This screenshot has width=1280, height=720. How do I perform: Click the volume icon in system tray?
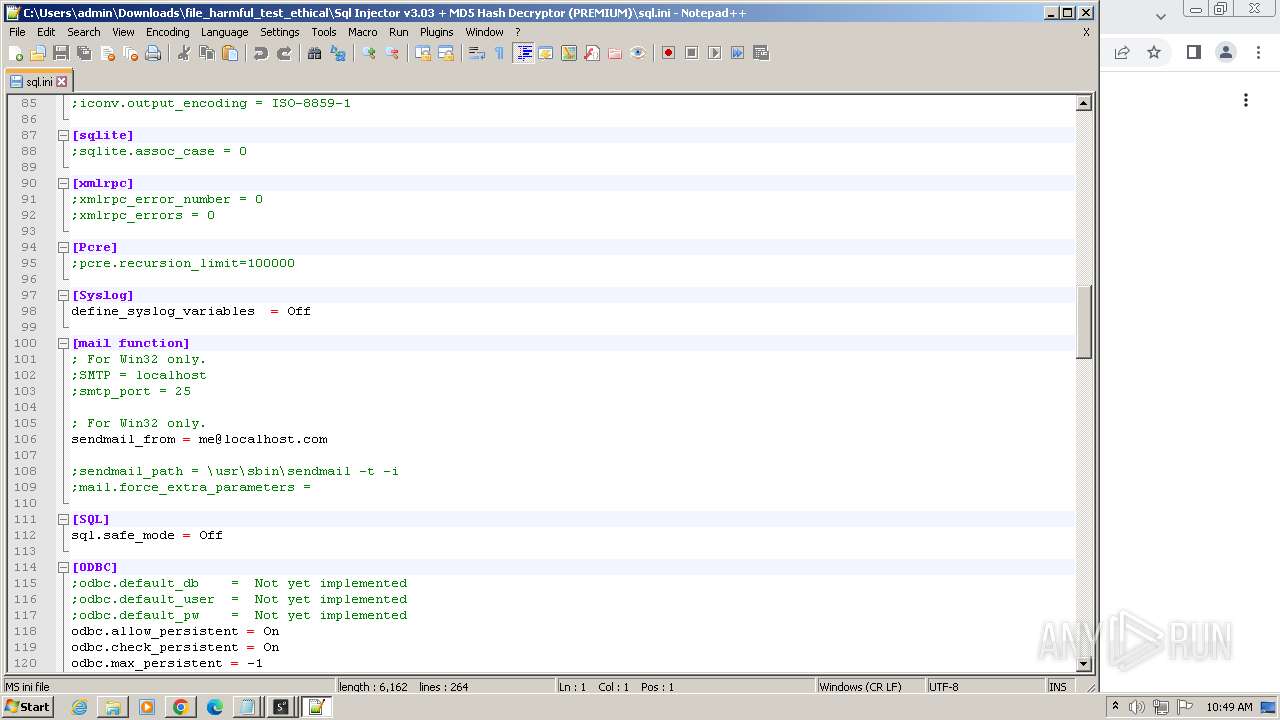pos(1137,707)
